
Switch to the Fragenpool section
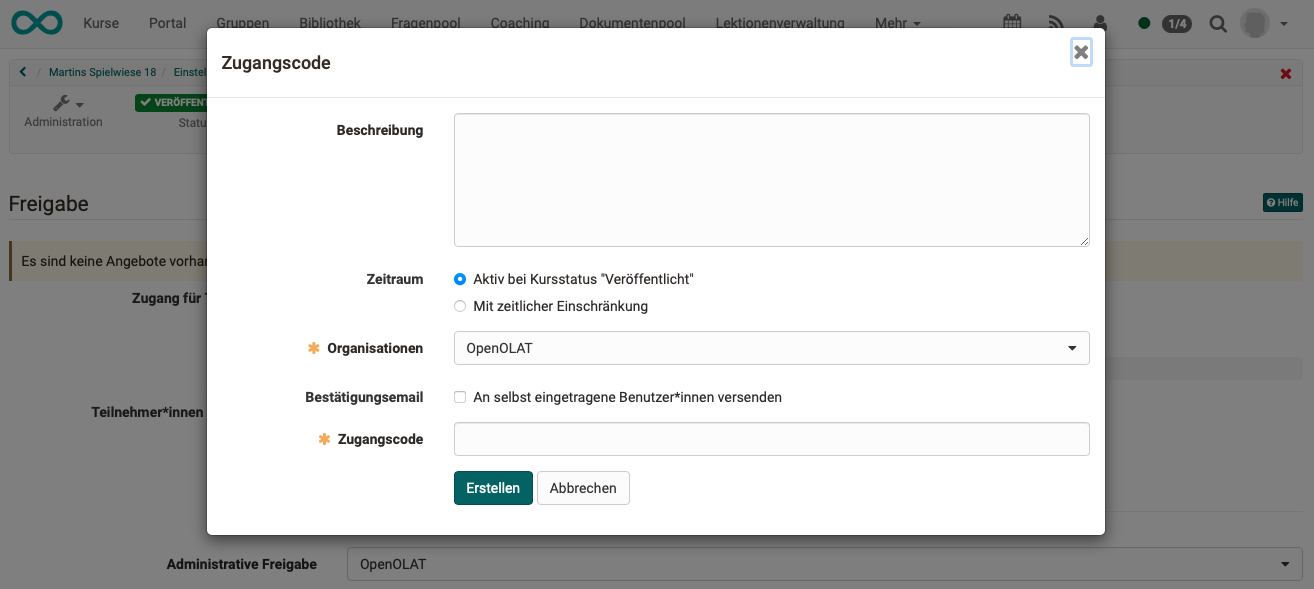425,22
